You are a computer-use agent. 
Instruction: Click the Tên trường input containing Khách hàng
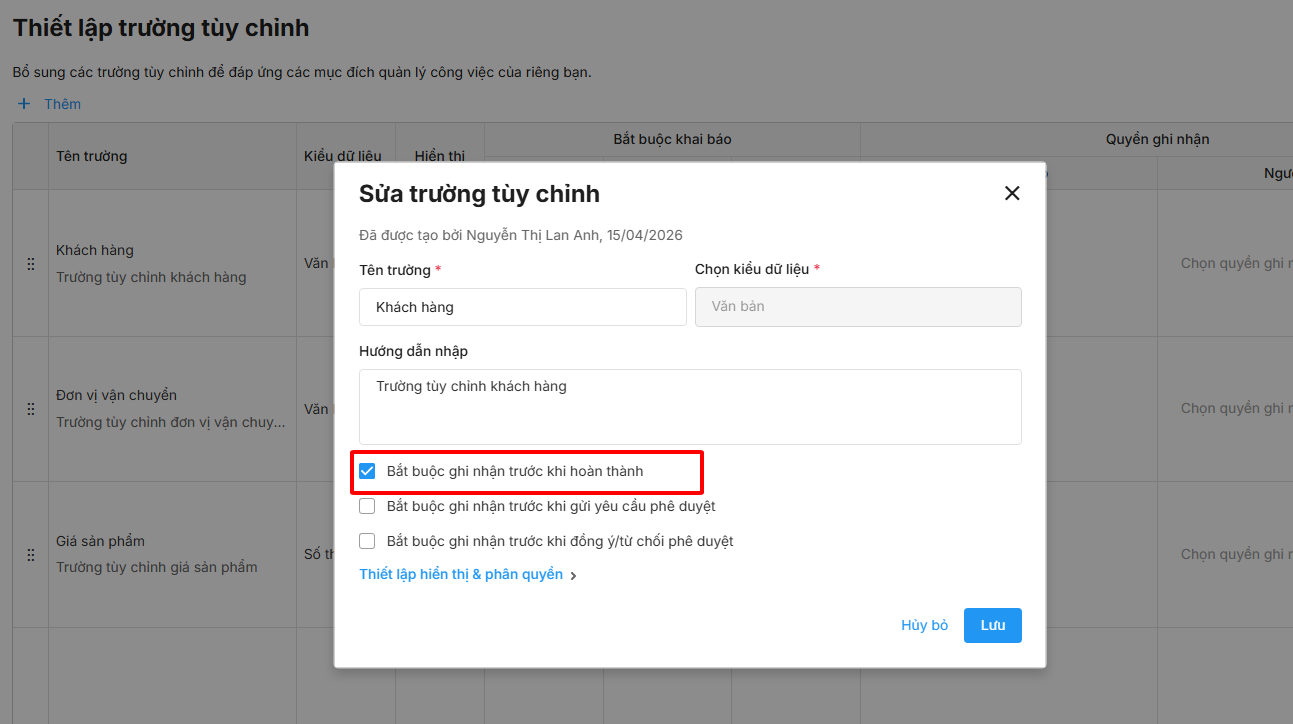[522, 307]
